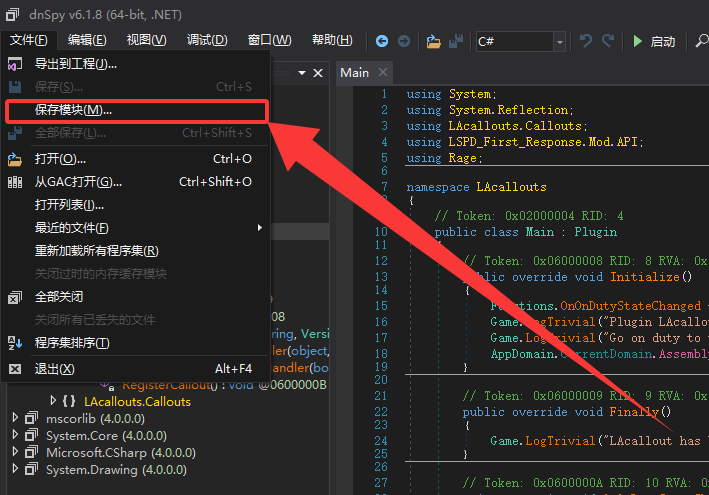709x495 pixels.
Task: Switch to the Main tab
Action: pos(354,73)
